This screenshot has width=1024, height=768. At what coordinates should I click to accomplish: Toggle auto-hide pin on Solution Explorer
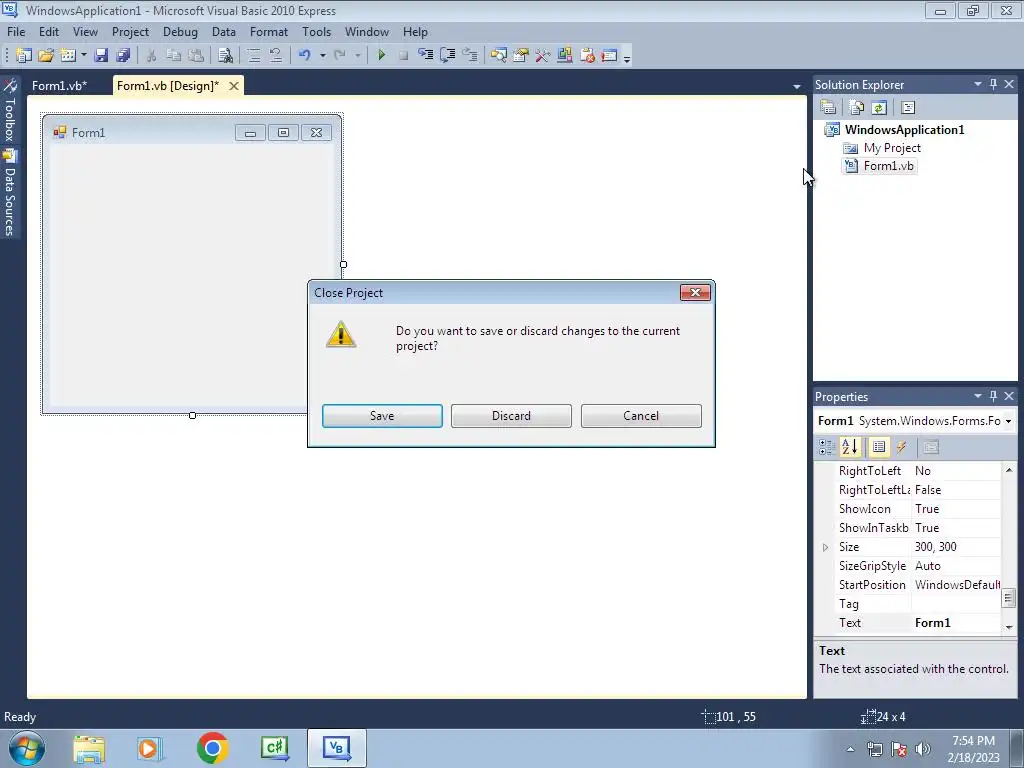pyautogui.click(x=993, y=84)
